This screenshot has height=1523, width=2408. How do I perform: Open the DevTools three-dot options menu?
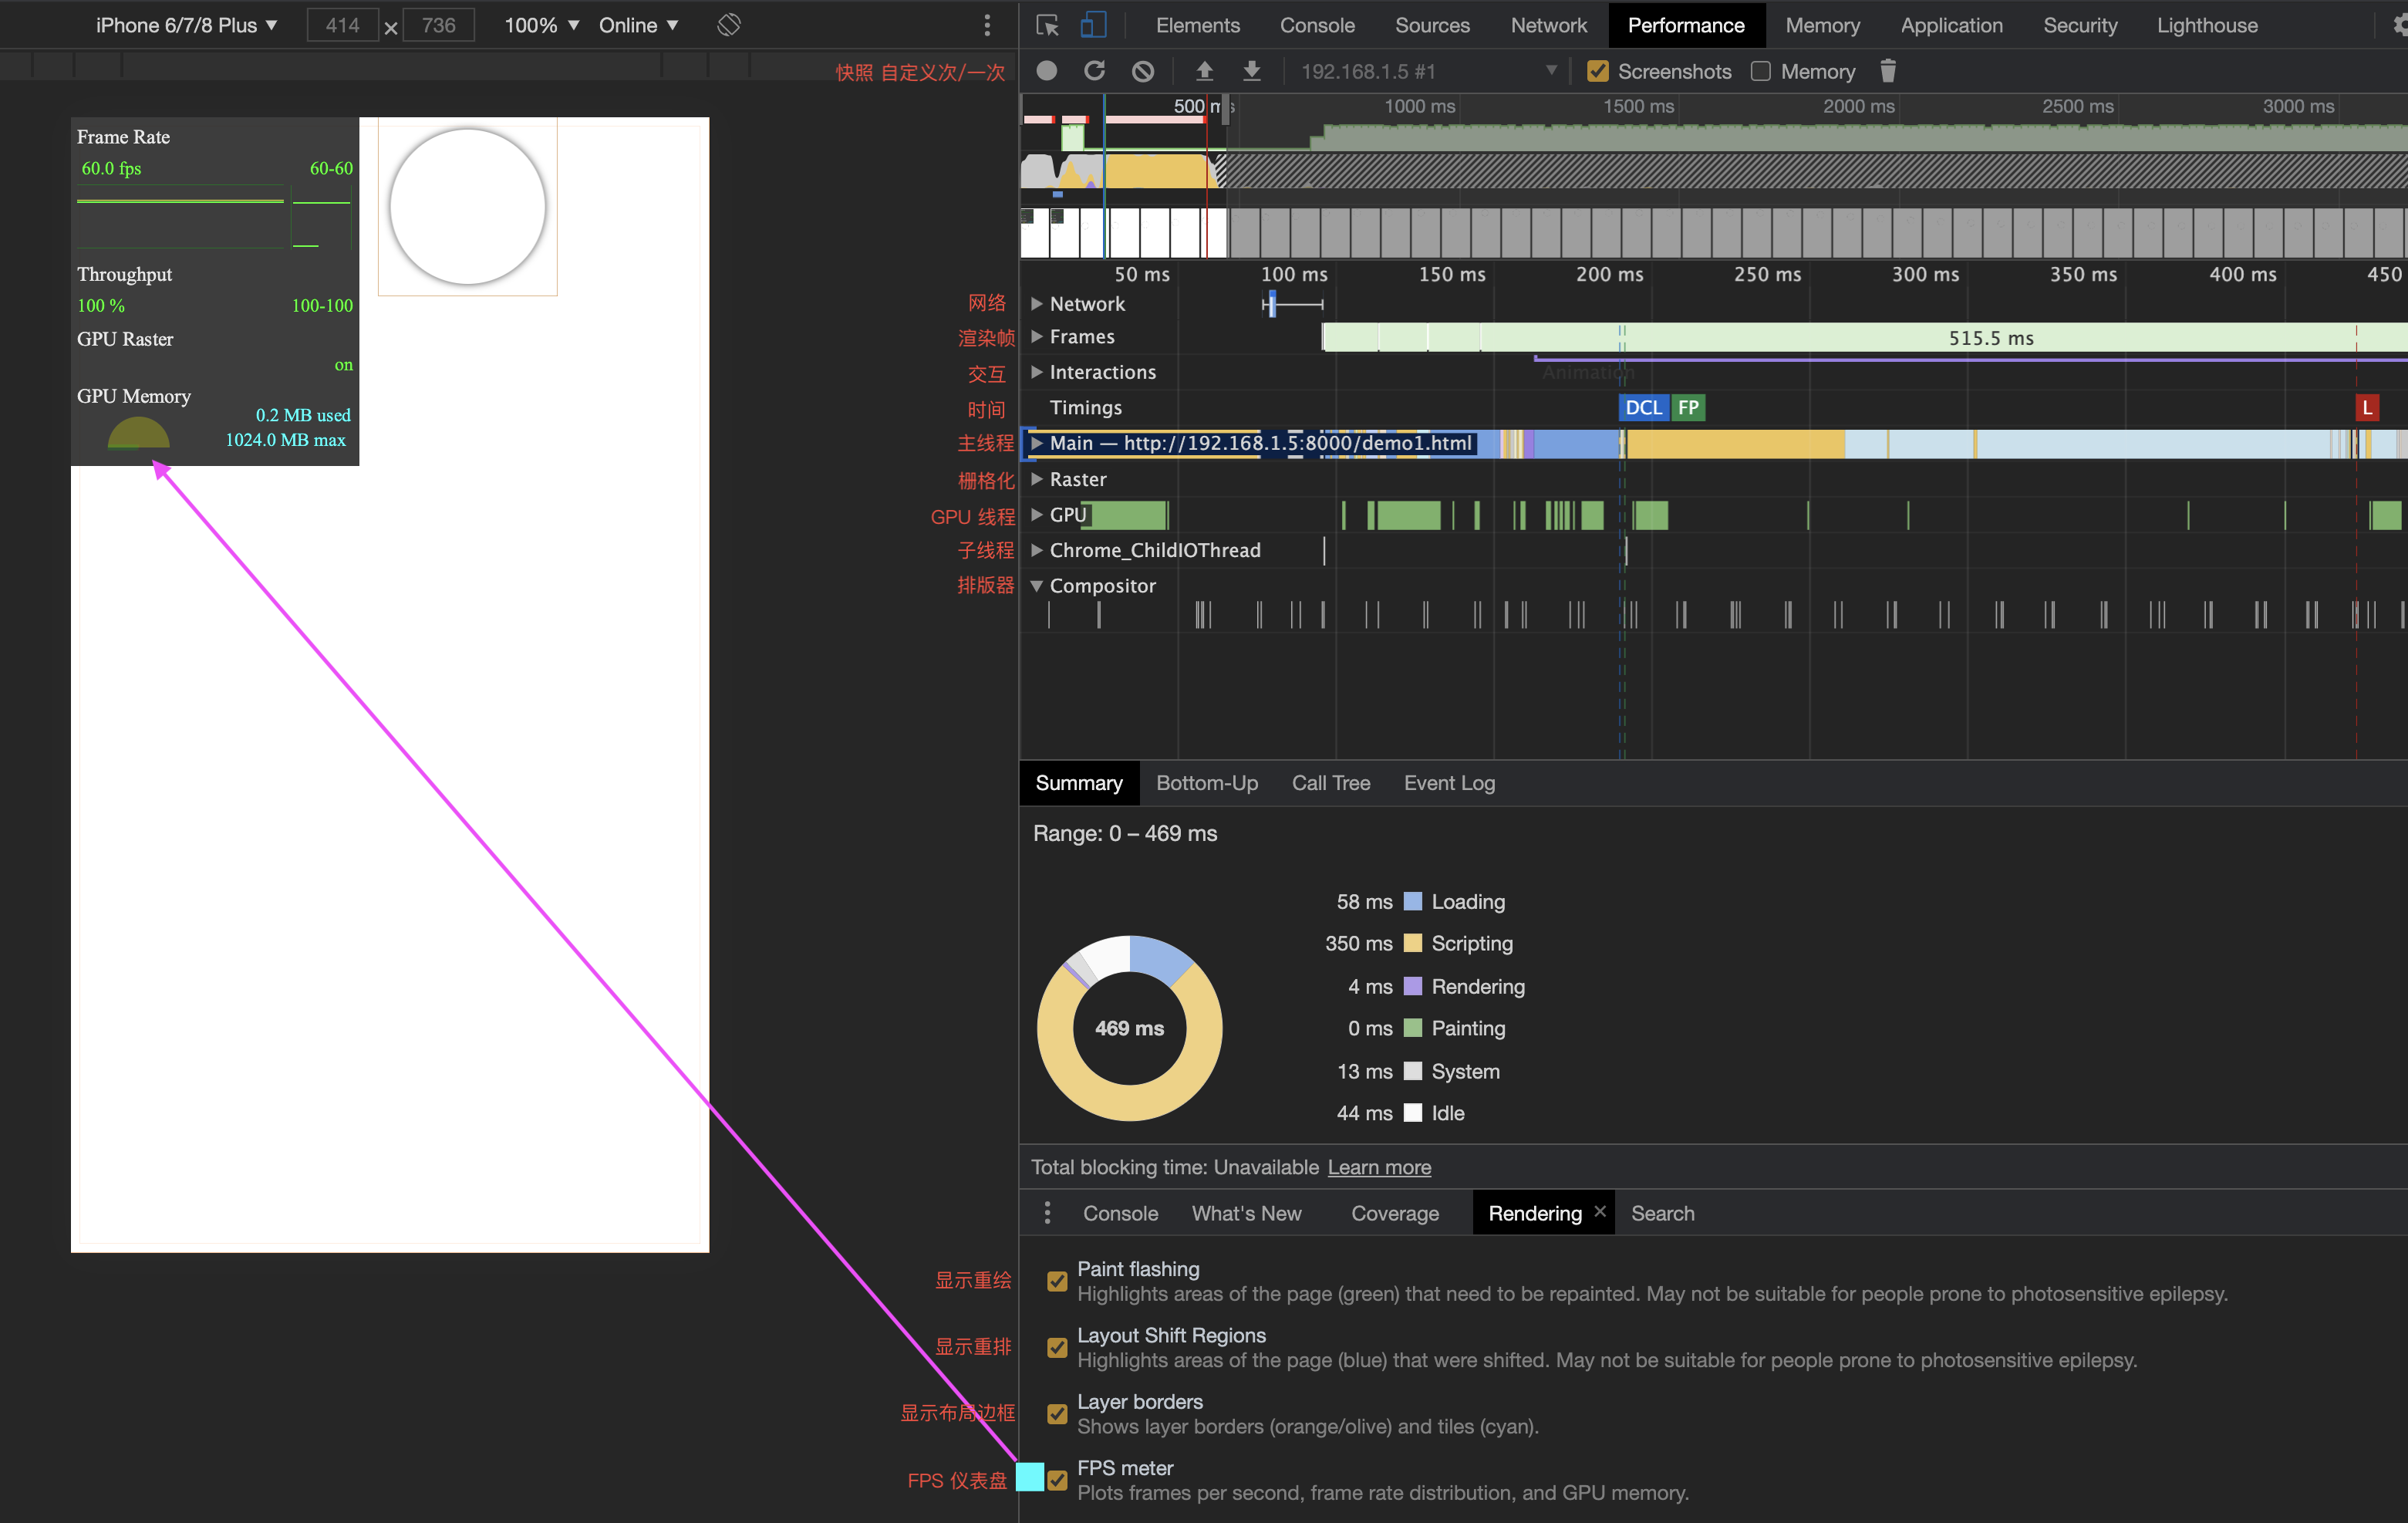pyautogui.click(x=987, y=24)
